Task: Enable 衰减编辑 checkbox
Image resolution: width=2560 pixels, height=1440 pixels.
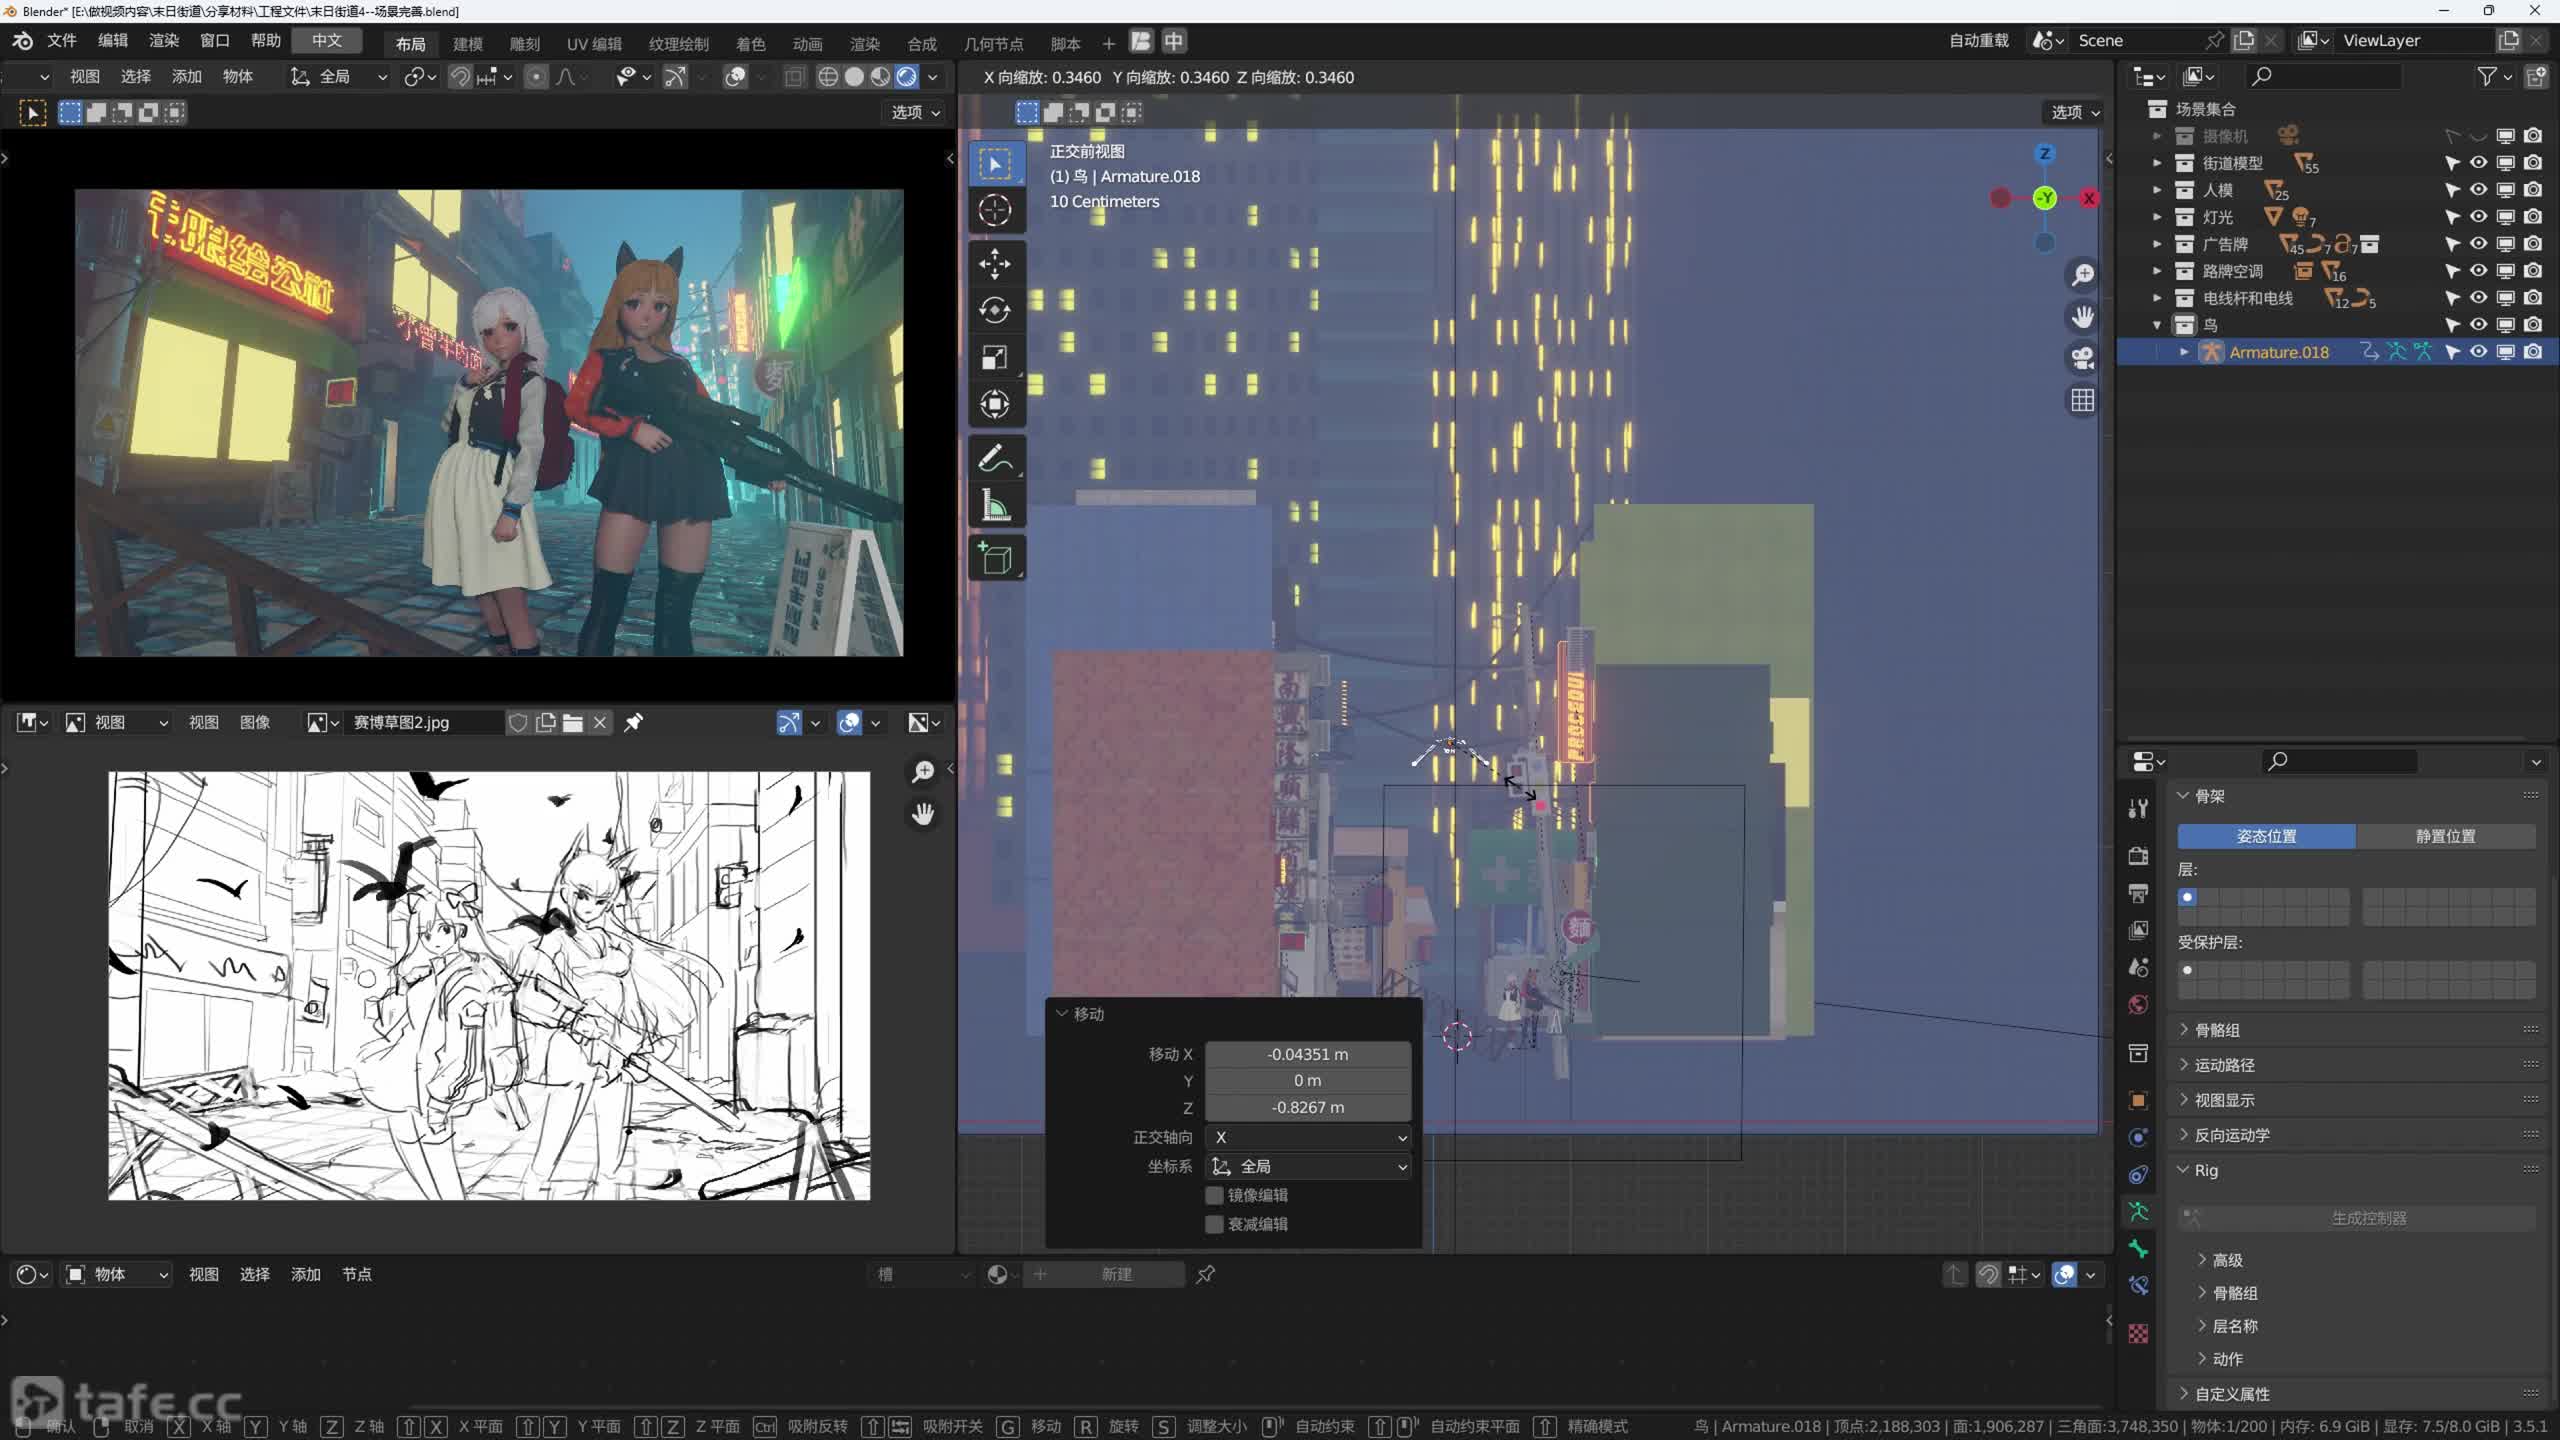Action: 1214,1224
